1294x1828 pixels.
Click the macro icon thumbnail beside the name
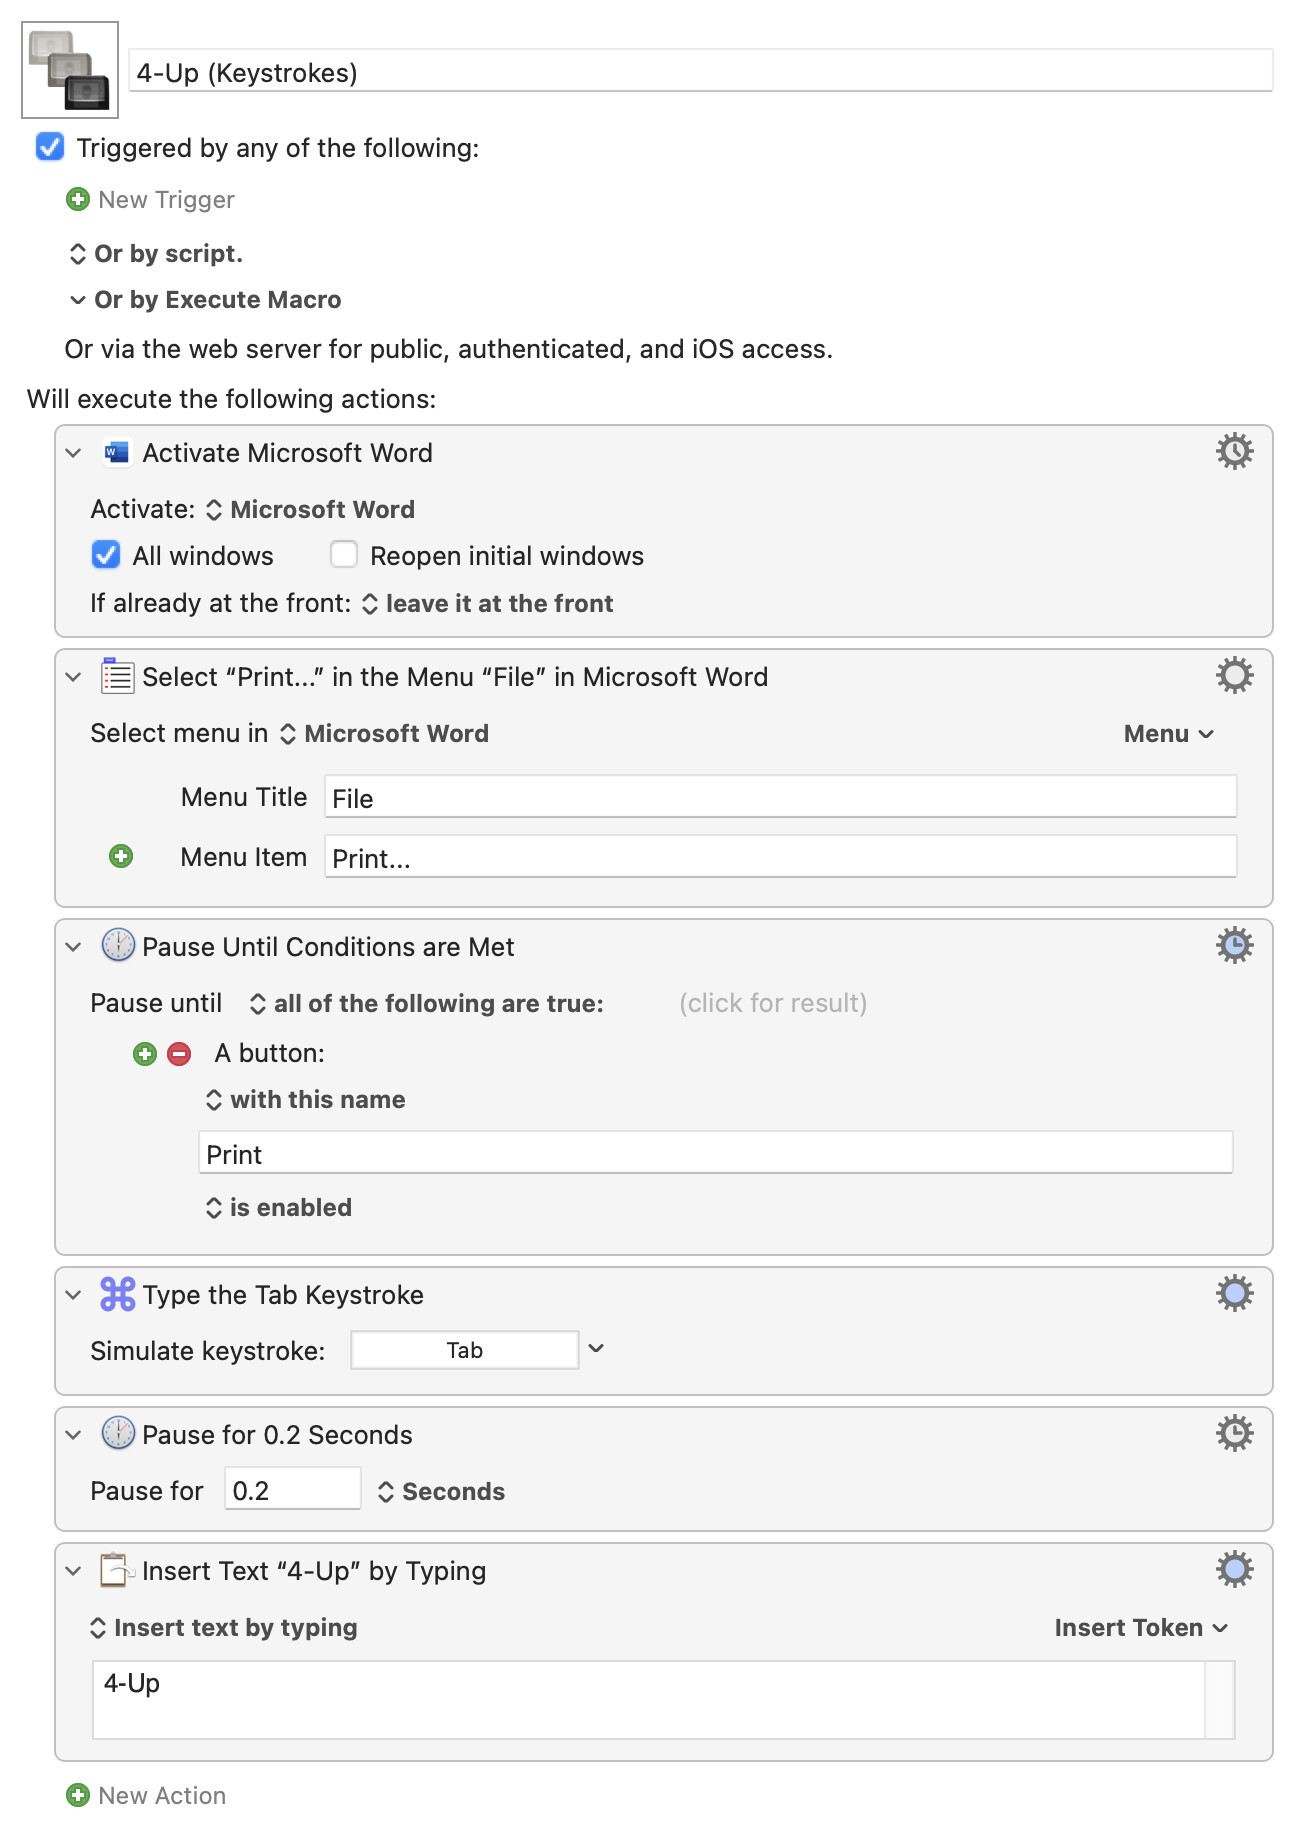(70, 70)
